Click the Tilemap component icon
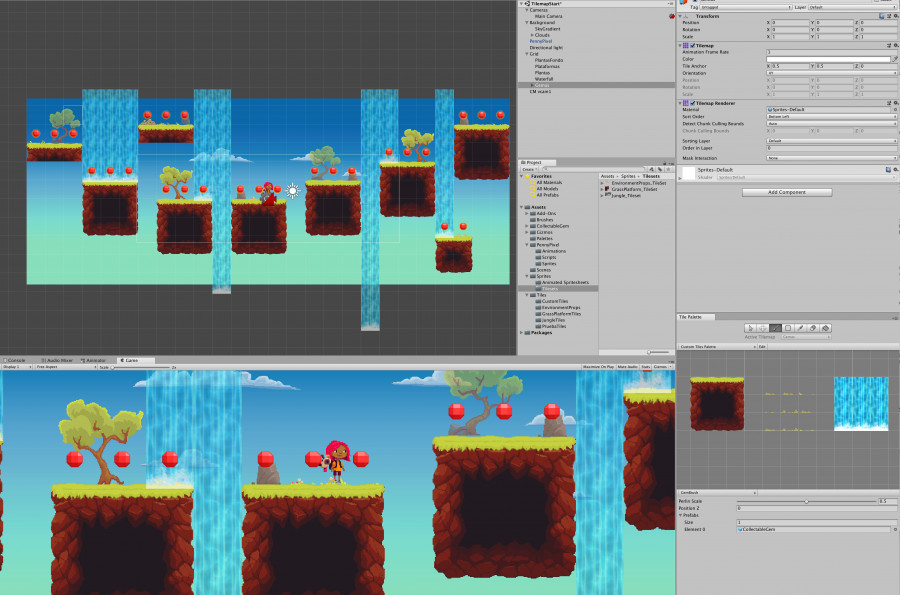900x595 pixels. (x=685, y=45)
